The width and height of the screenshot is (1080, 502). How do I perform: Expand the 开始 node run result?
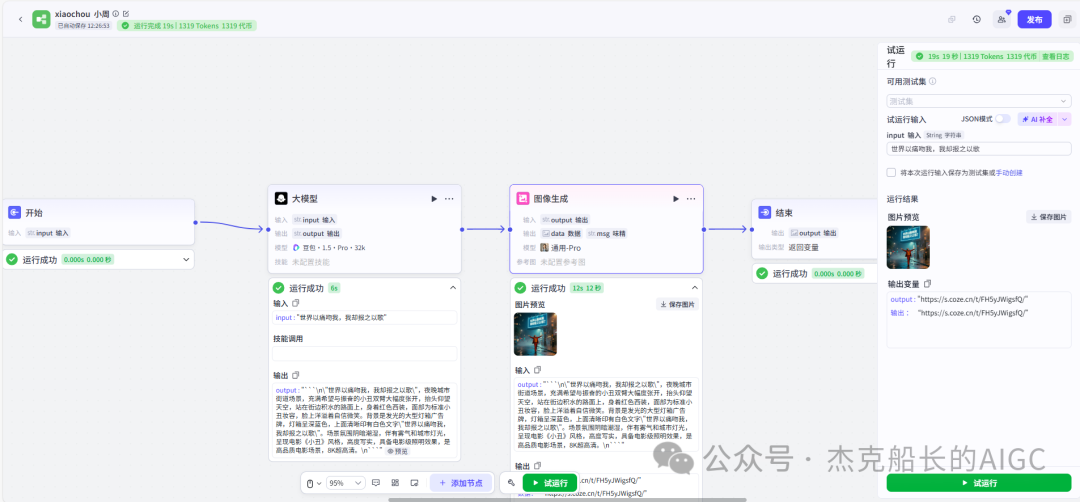pos(186,260)
